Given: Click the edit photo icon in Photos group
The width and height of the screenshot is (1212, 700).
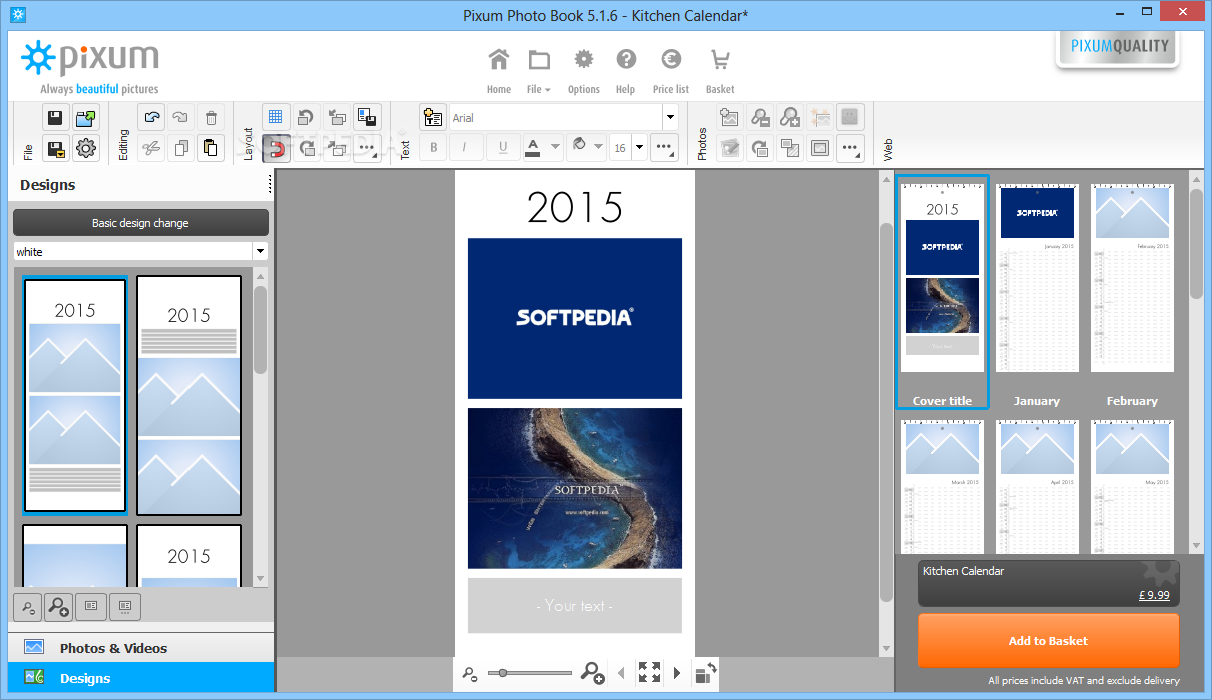Looking at the screenshot, I should point(729,148).
